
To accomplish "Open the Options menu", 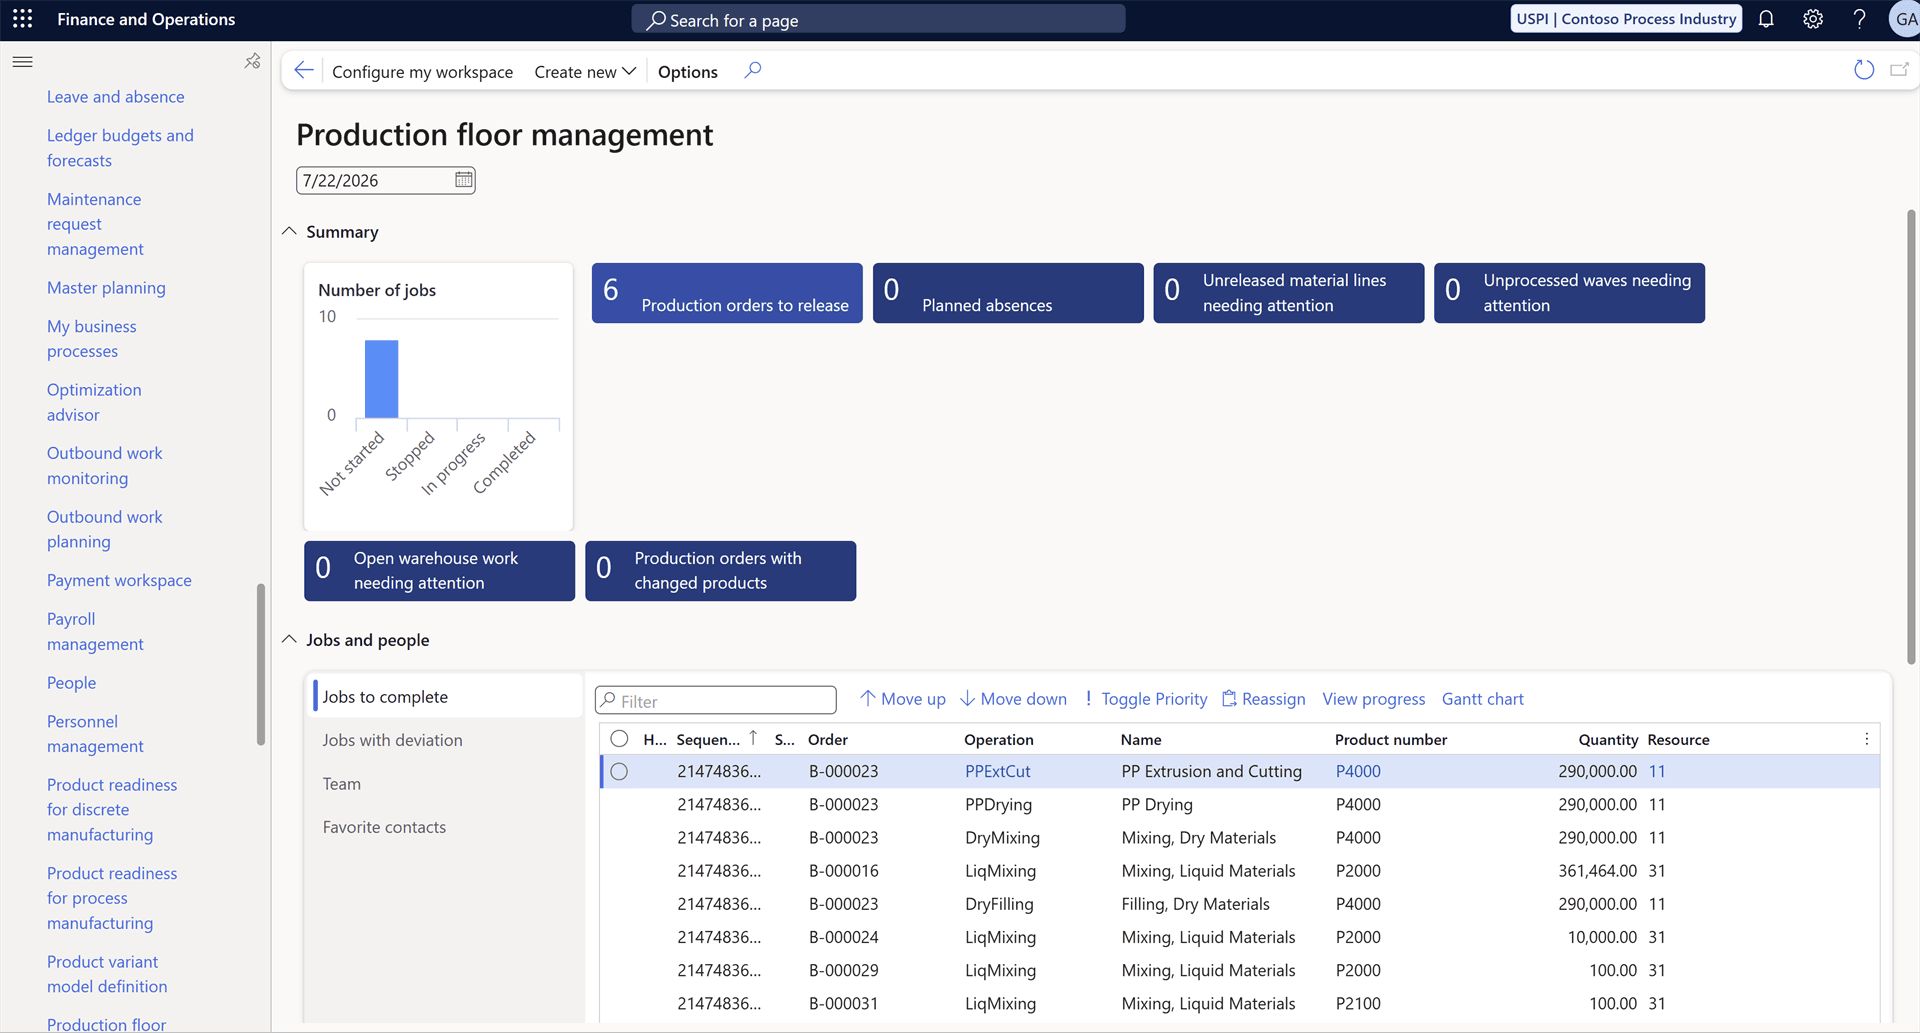I will [687, 71].
